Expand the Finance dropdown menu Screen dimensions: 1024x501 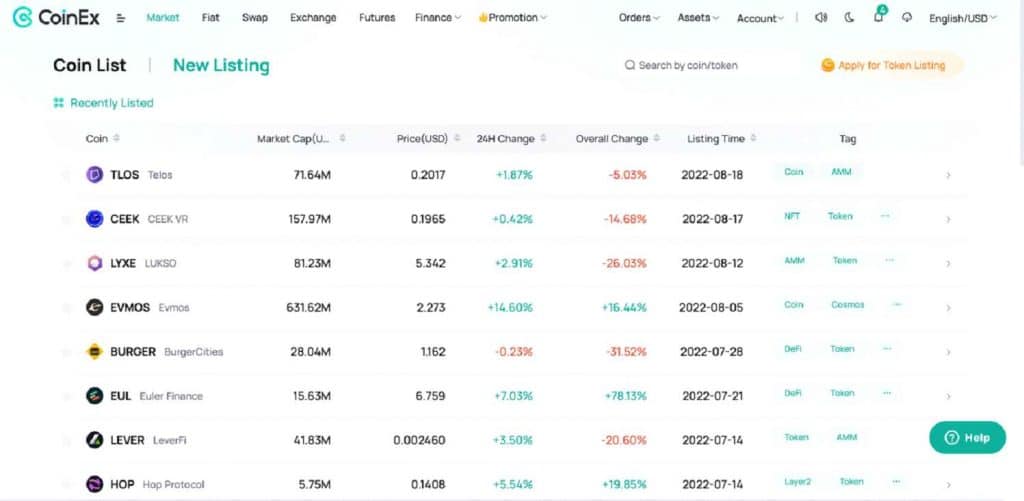click(x=438, y=18)
